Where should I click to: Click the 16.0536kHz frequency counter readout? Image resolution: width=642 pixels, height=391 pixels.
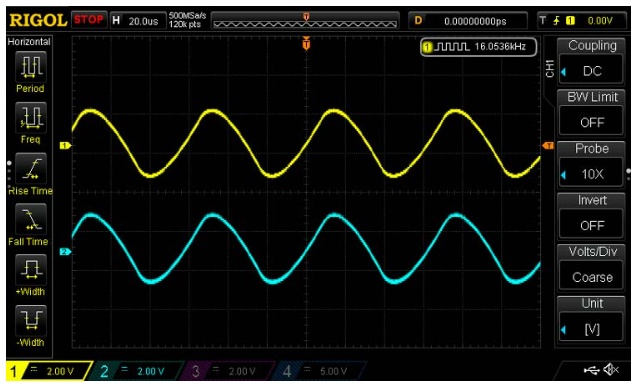coord(478,47)
